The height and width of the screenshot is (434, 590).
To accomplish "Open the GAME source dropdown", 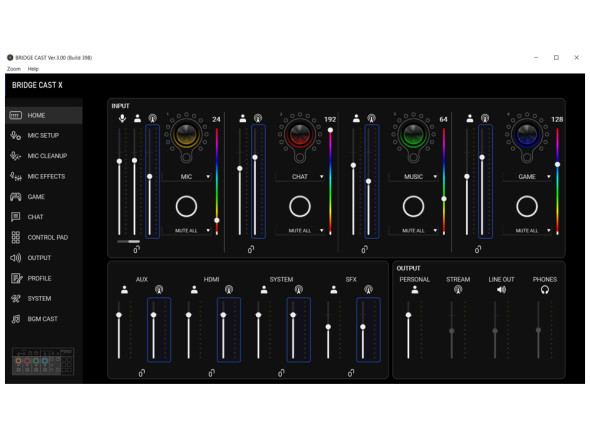I will point(527,177).
